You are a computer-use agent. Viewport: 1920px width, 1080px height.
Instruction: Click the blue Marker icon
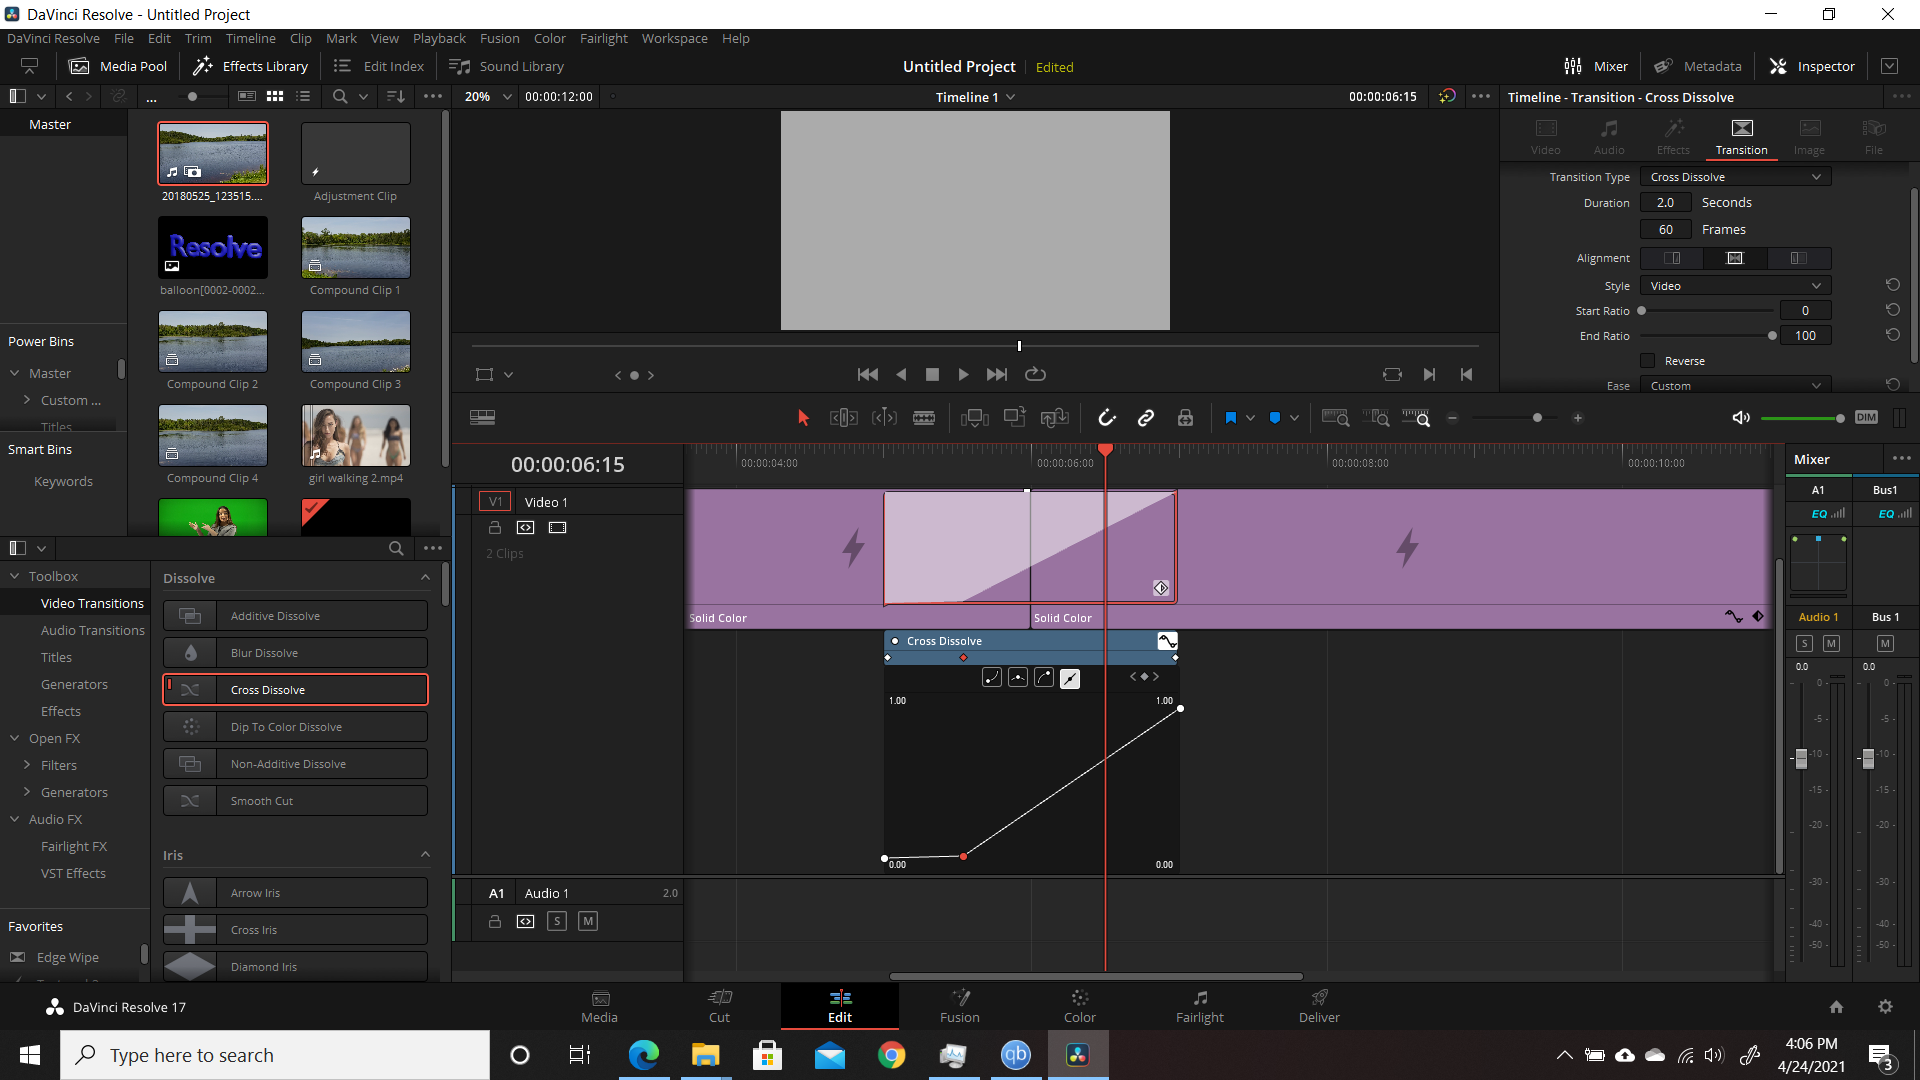(1275, 418)
